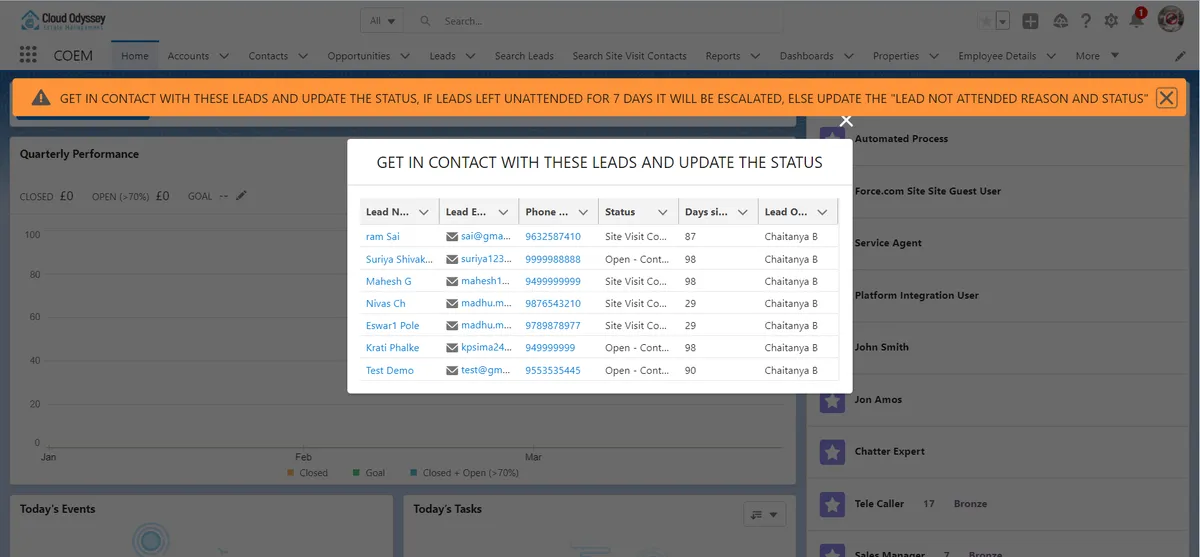The width and height of the screenshot is (1200, 557).
Task: Expand the Contacts tab chevron
Action: [x=302, y=56]
